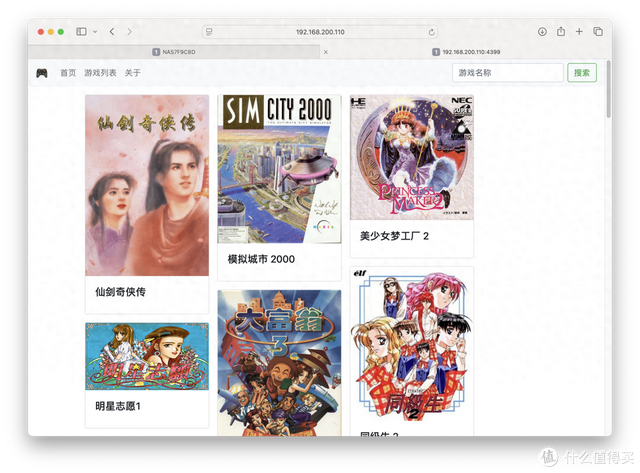Open the 同级生 2 cover image
The width and height of the screenshot is (640, 473).
(412, 345)
